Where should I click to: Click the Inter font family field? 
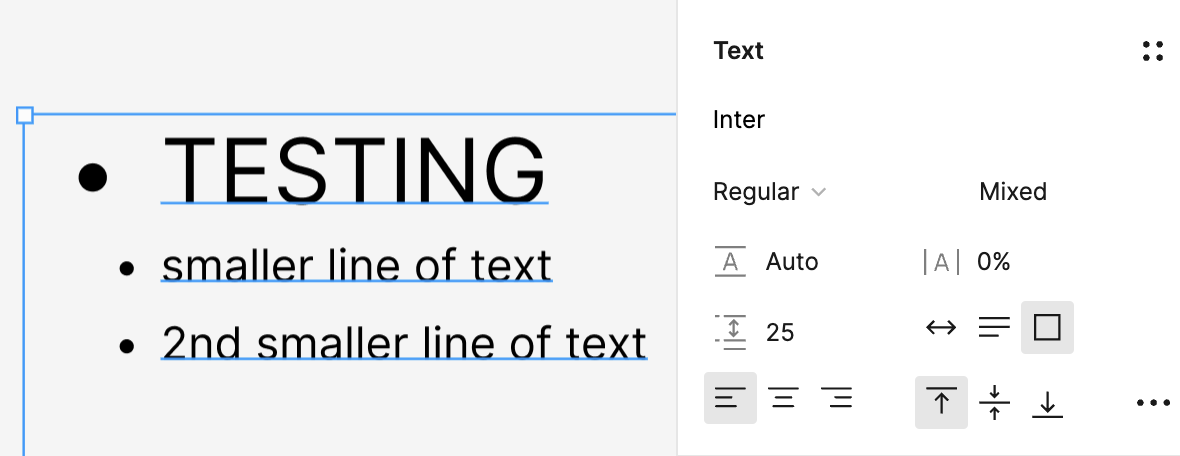[739, 120]
